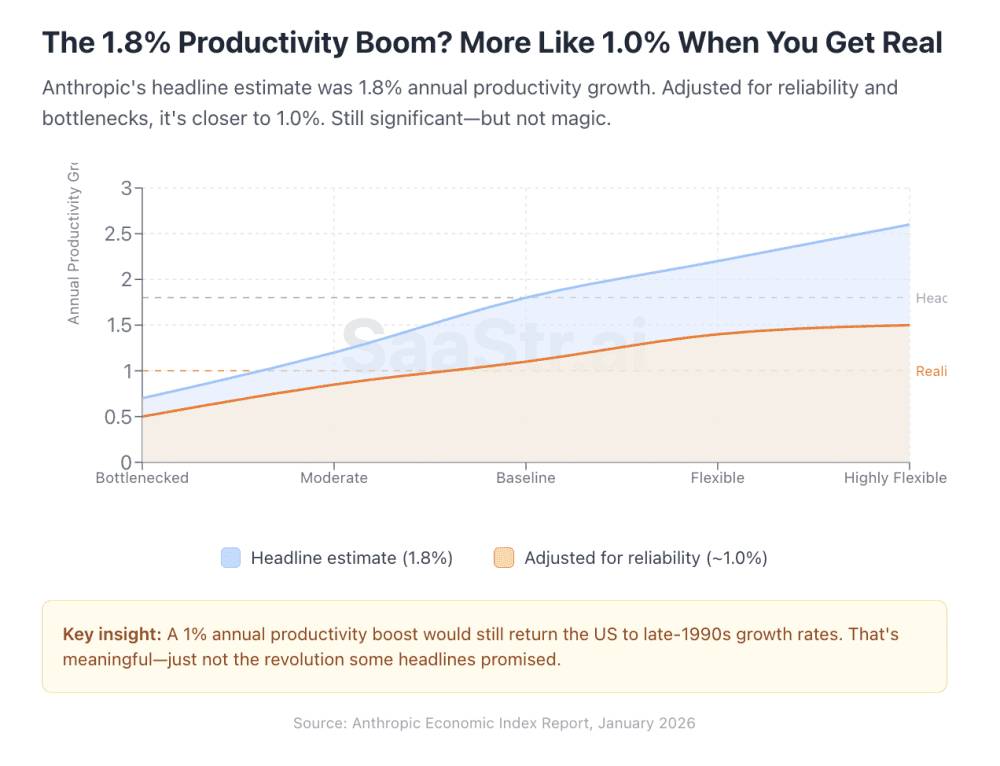1000x766 pixels.
Task: Click the truncated orange "Reali" reference line label
Action: pyautogui.click(x=930, y=371)
